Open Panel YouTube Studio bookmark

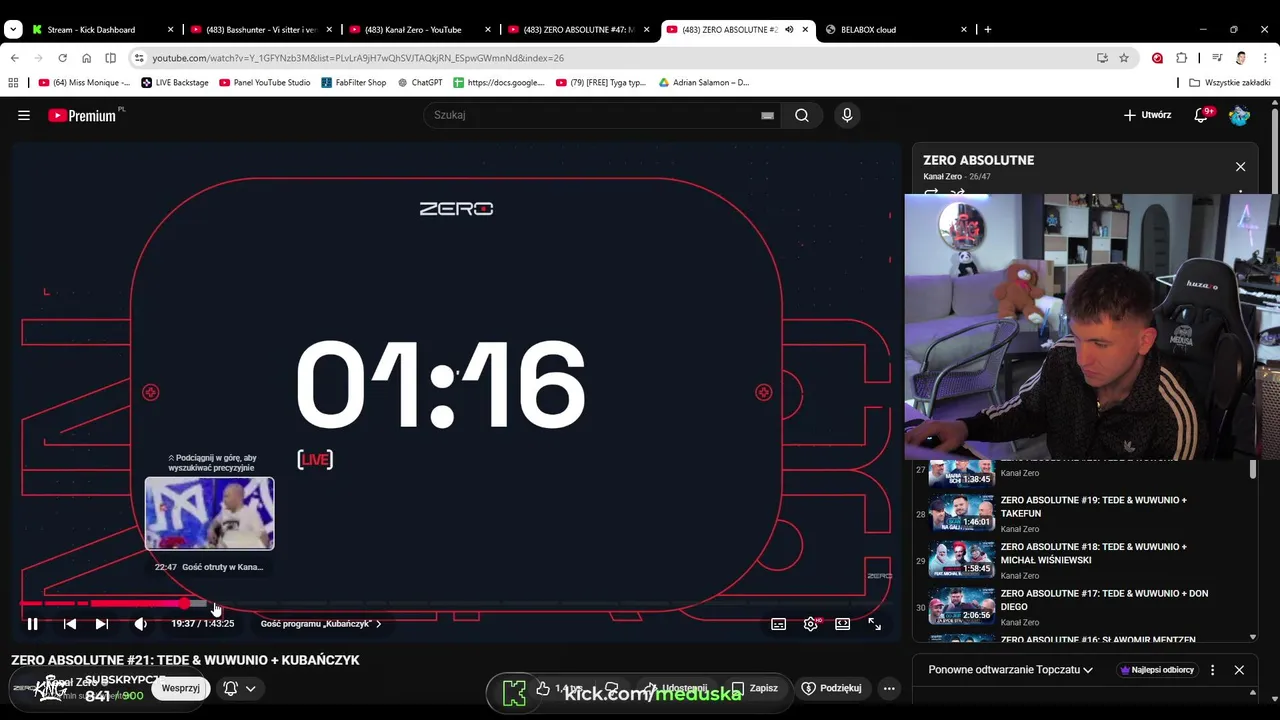pos(265,83)
